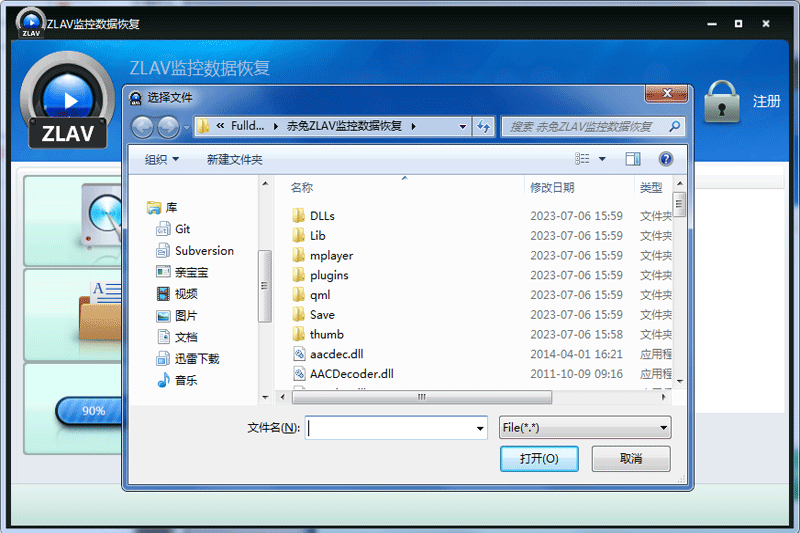Click the large ZLAV play logo

(x=67, y=101)
